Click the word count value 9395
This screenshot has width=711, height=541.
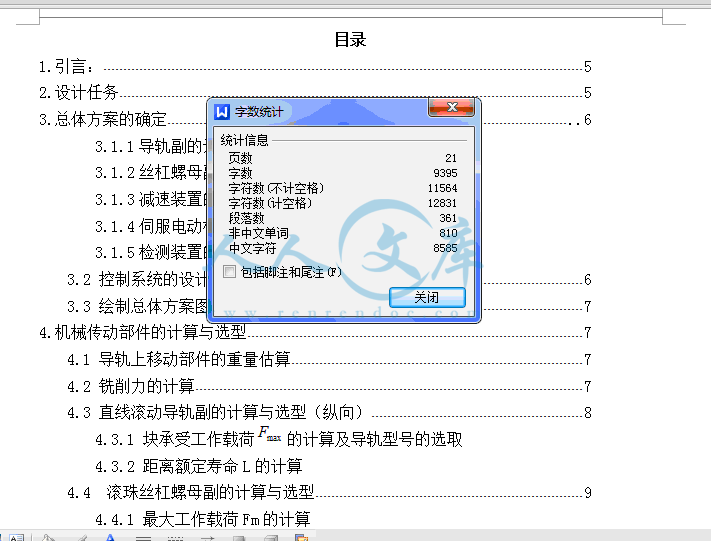pyautogui.click(x=445, y=173)
